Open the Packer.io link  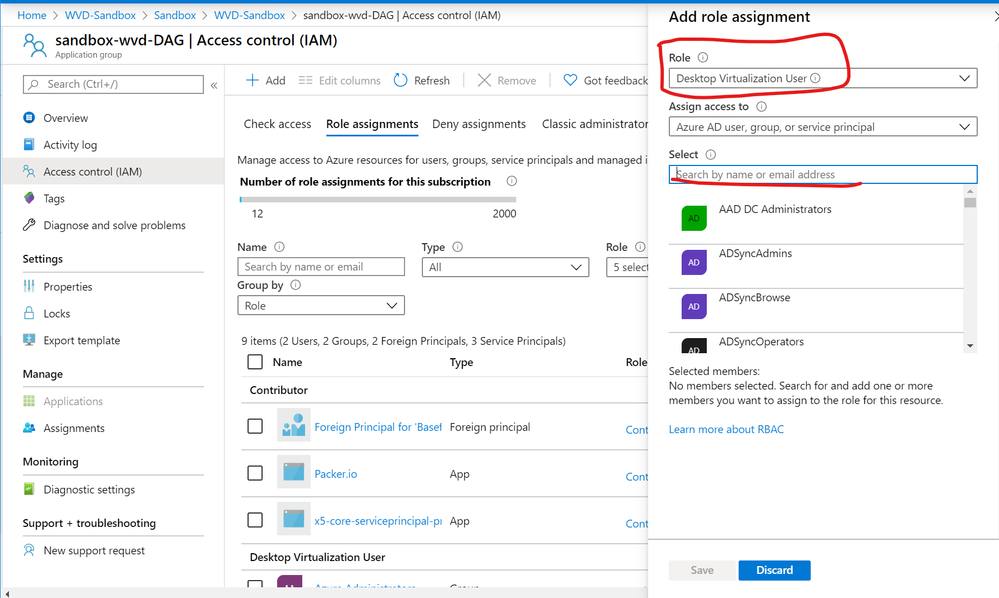[x=336, y=474]
